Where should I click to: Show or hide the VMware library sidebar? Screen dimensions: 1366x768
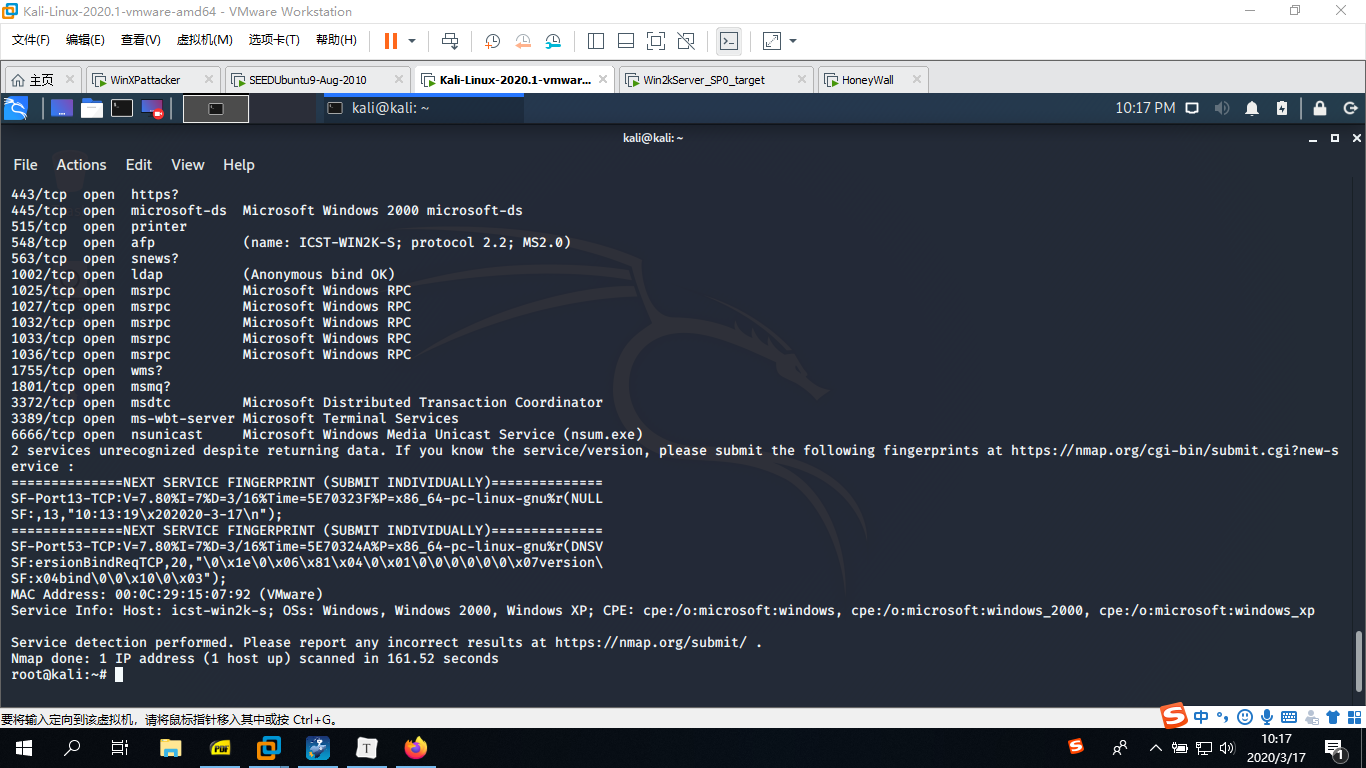point(596,41)
